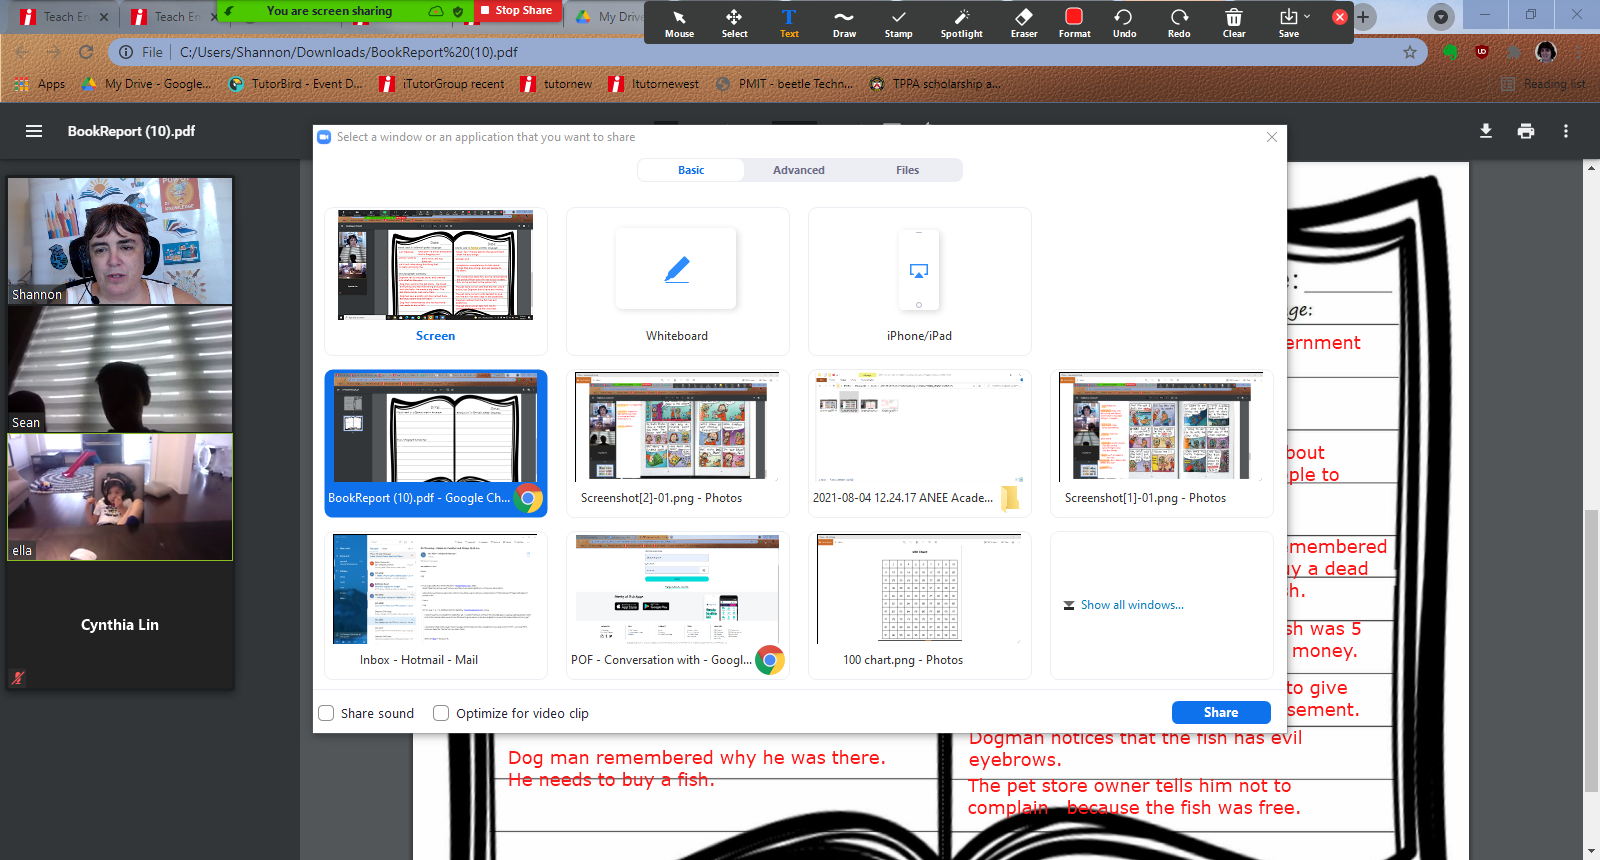Open the Format color options
This screenshot has width=1600, height=860.
tap(1074, 23)
